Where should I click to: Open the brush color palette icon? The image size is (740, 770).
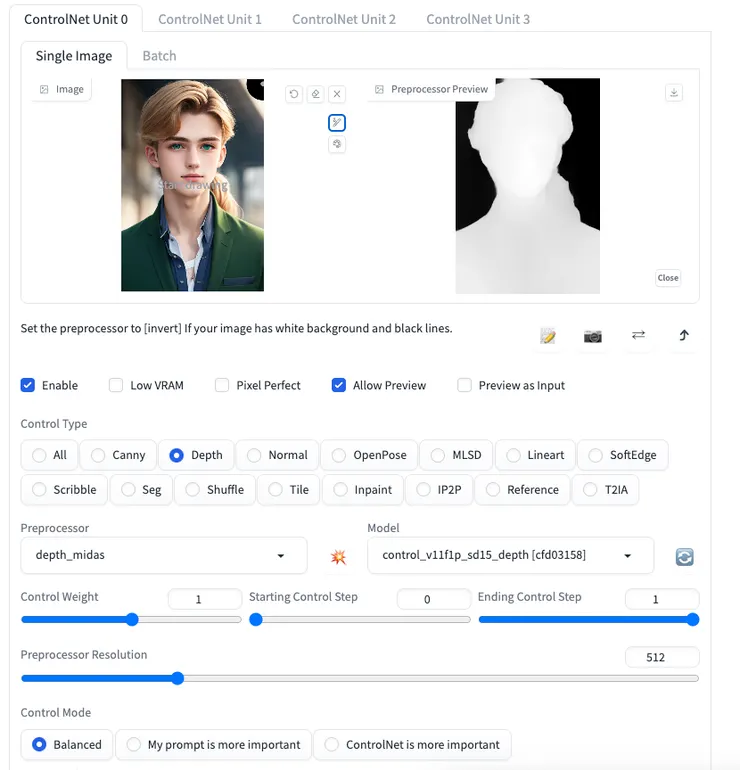click(x=337, y=144)
